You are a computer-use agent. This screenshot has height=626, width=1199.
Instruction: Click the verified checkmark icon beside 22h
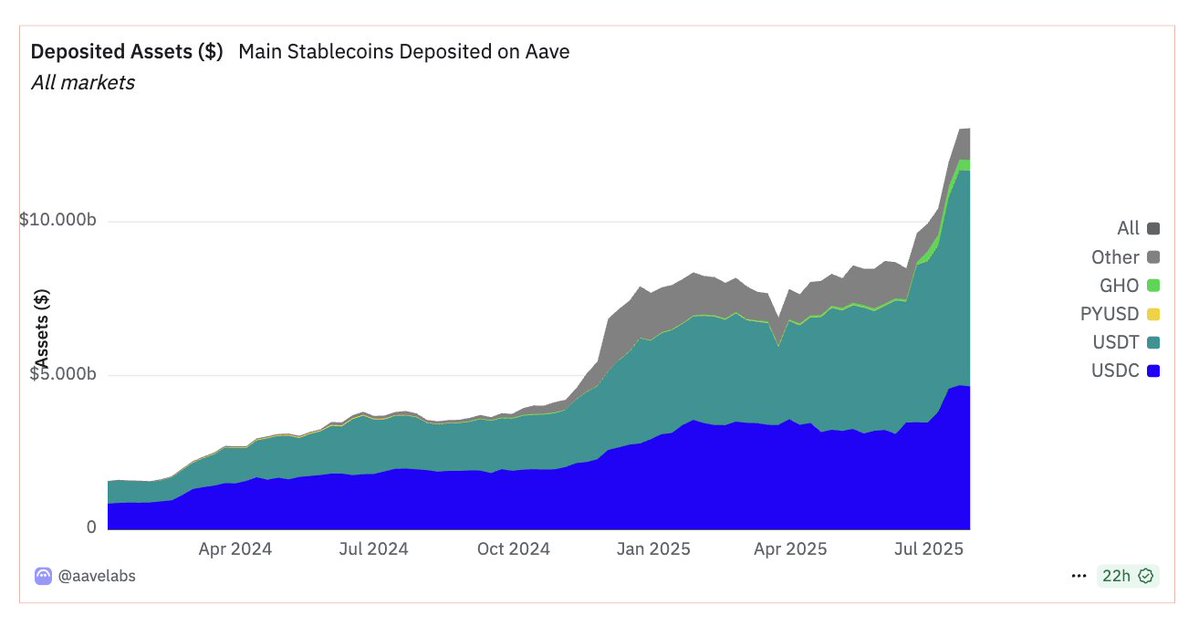pyautogui.click(x=1145, y=576)
